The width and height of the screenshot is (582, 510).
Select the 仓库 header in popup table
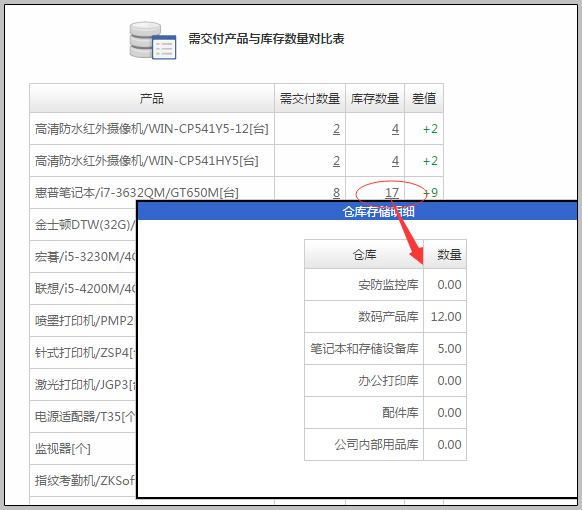[x=364, y=255]
